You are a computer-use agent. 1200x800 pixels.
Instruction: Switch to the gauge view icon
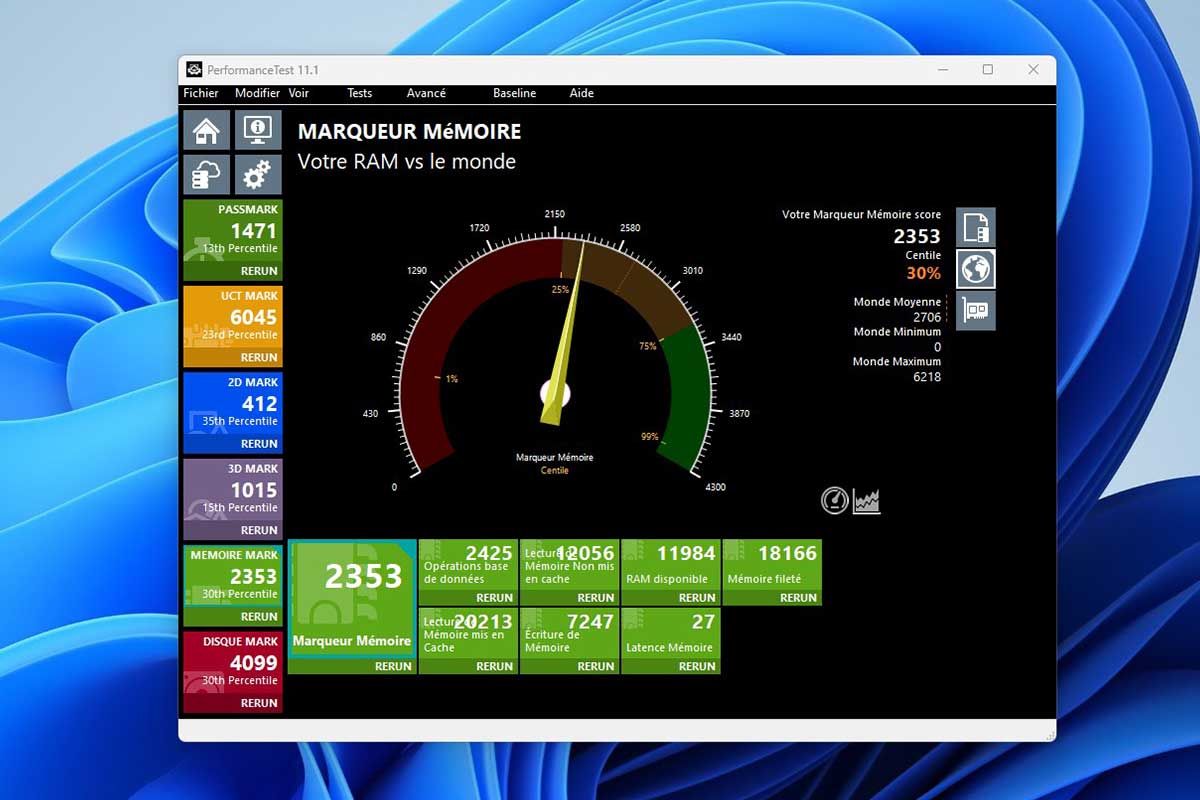coord(835,501)
